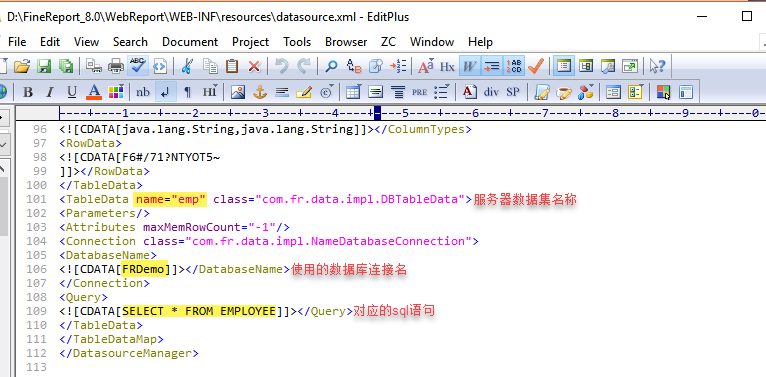Toggle auto indent

pos(491,66)
